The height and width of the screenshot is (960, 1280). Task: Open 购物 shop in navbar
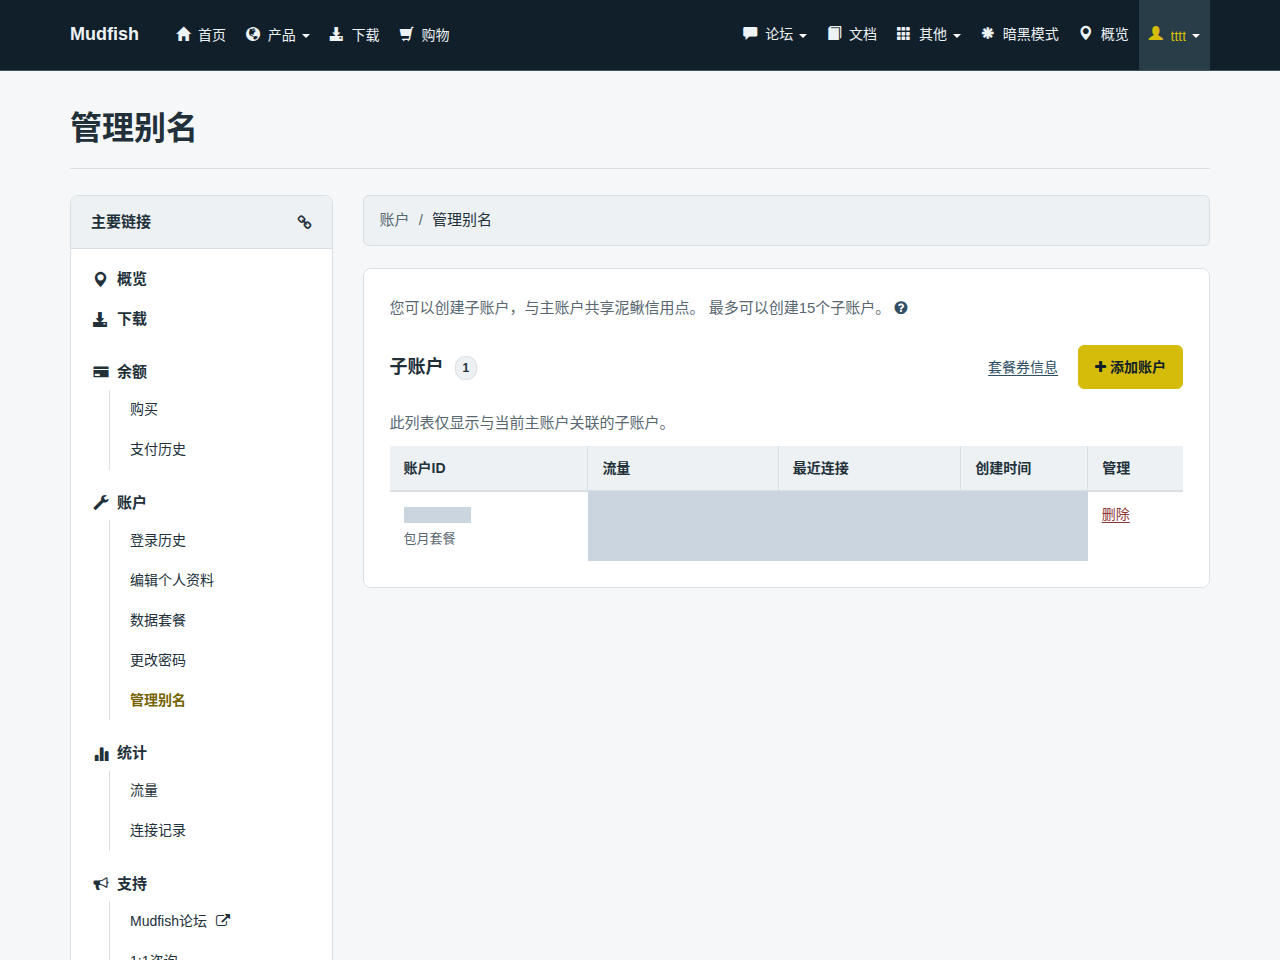point(425,35)
